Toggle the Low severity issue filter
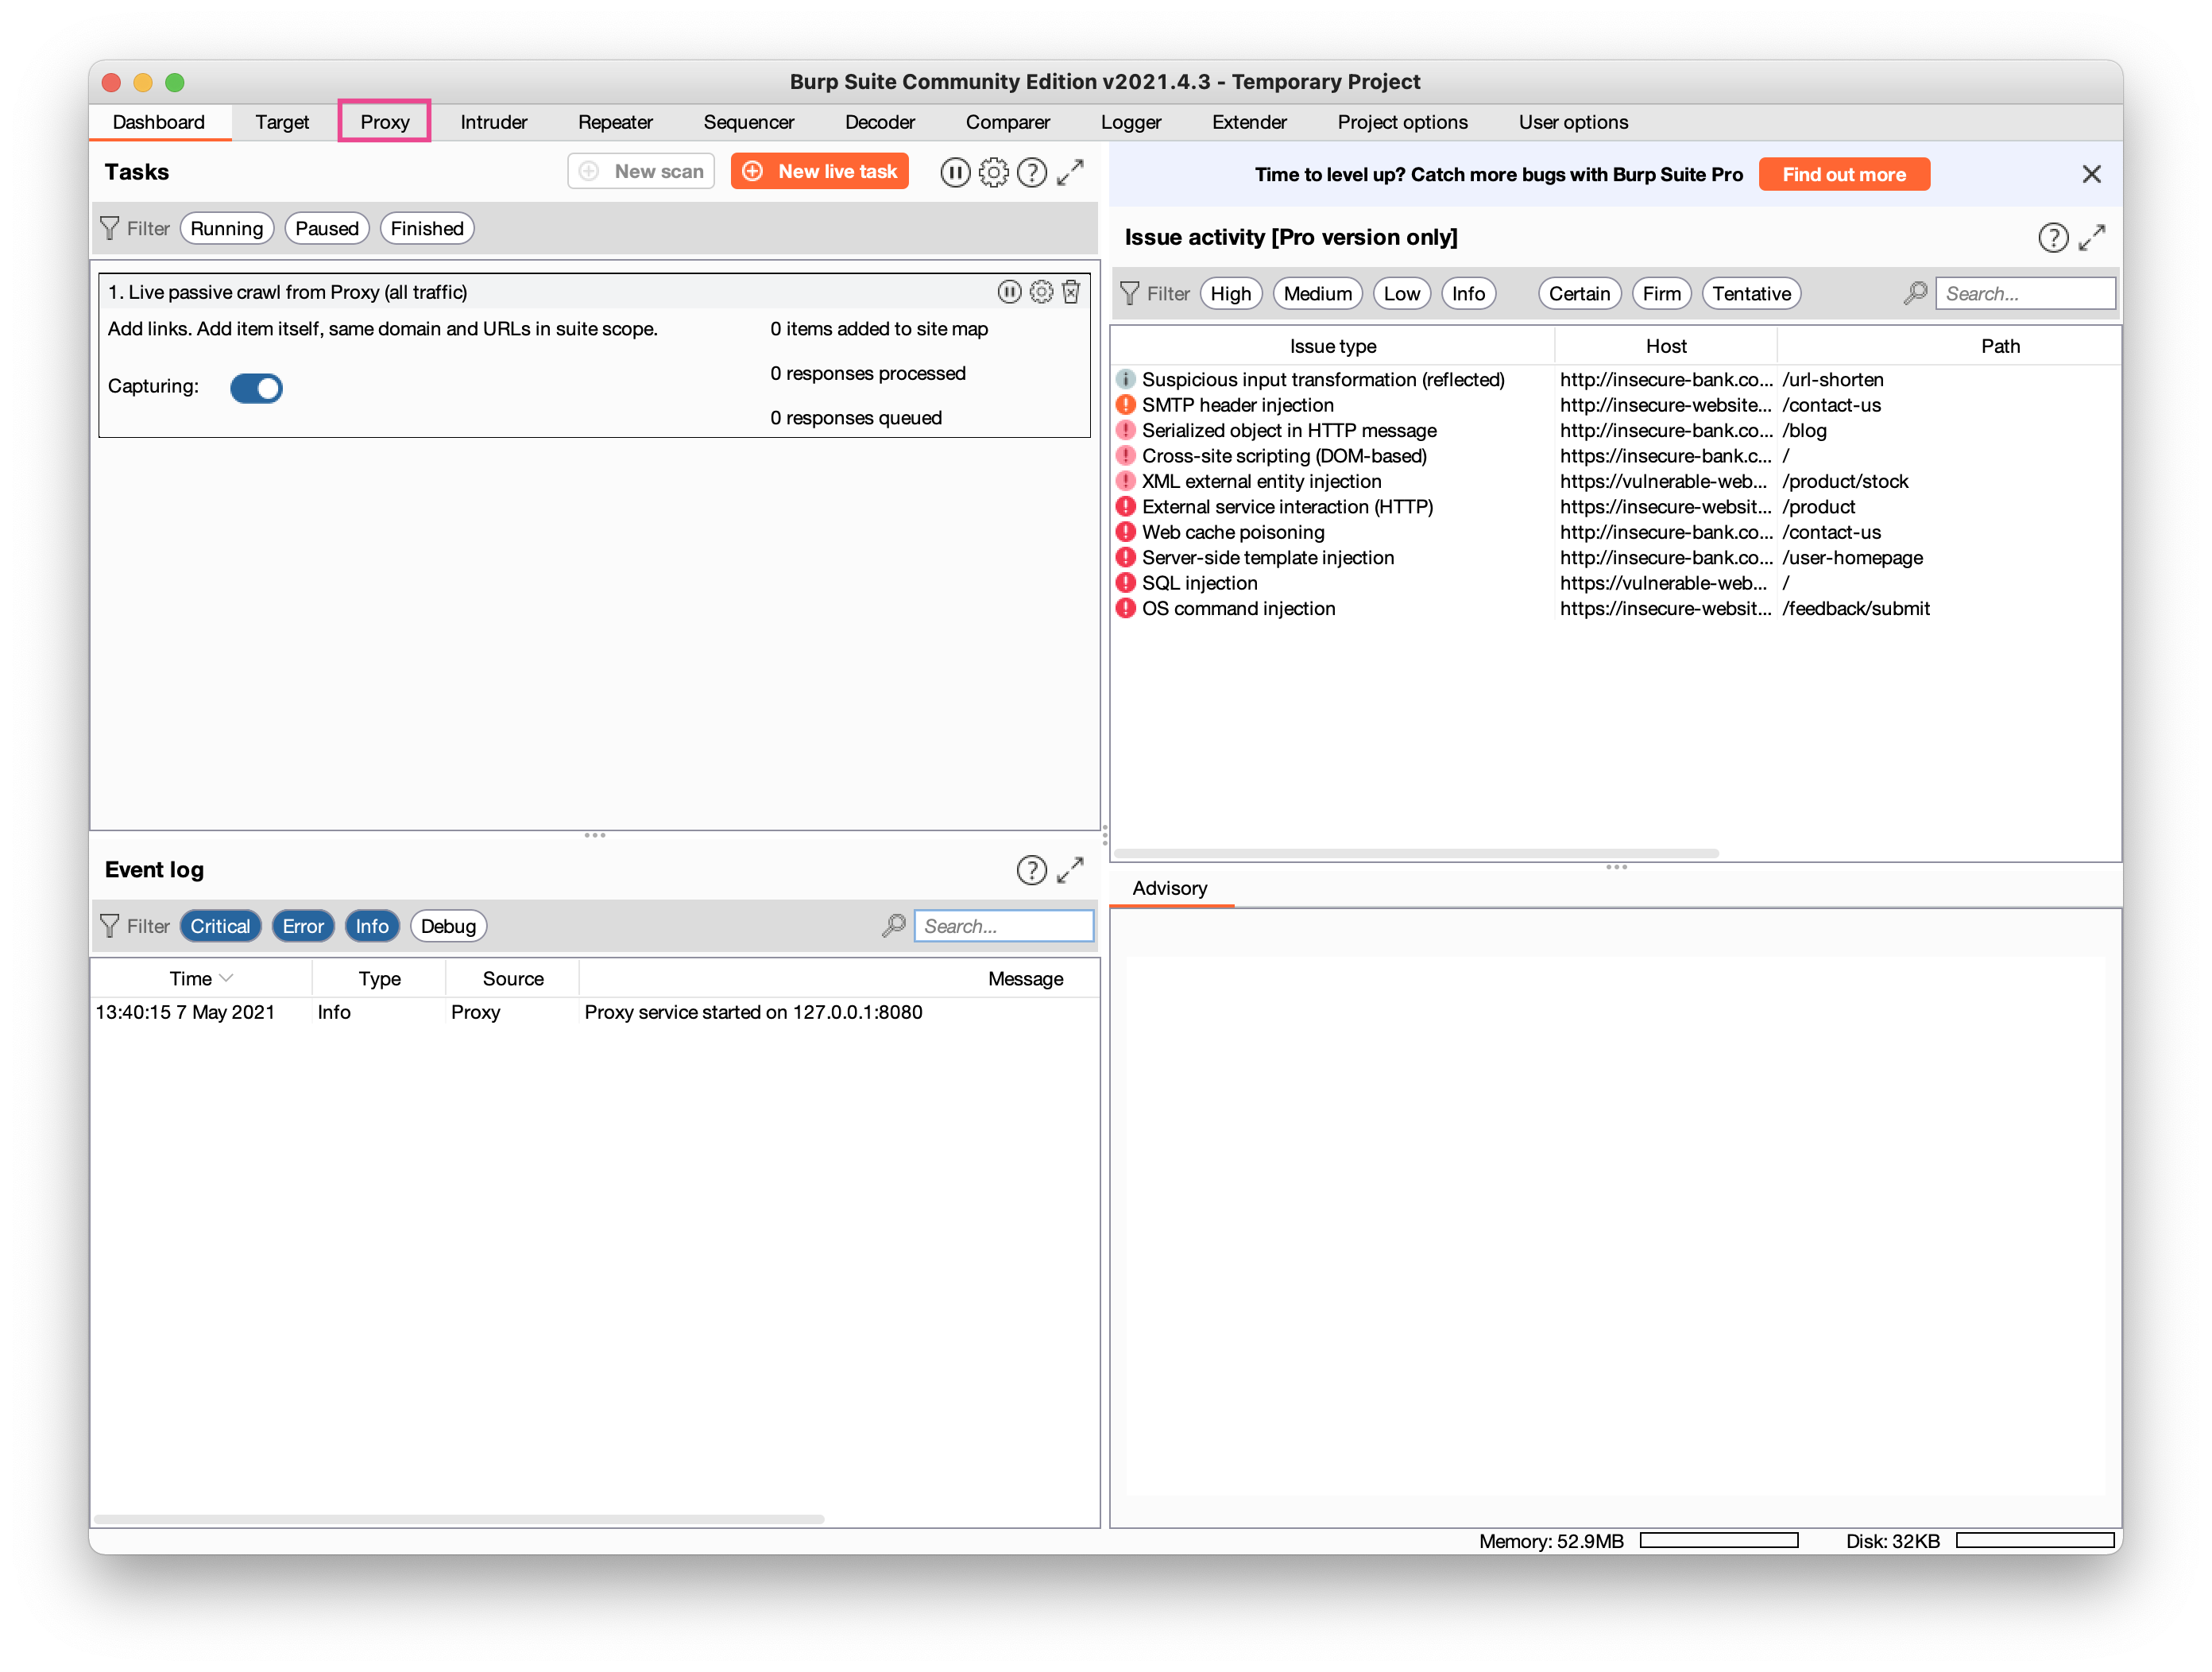Image resolution: width=2212 pixels, height=1672 pixels. 1402,294
